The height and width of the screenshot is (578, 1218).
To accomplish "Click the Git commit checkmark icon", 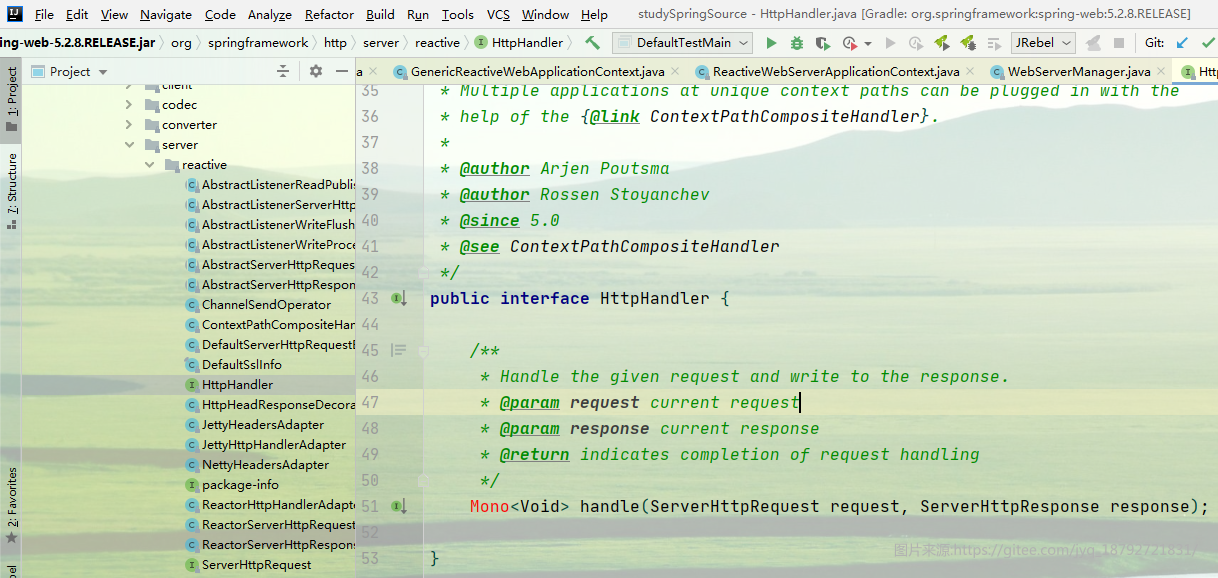I will (1209, 43).
